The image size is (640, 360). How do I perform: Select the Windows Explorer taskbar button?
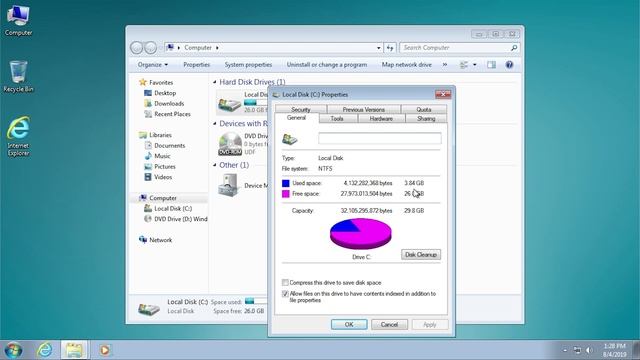pos(74,350)
